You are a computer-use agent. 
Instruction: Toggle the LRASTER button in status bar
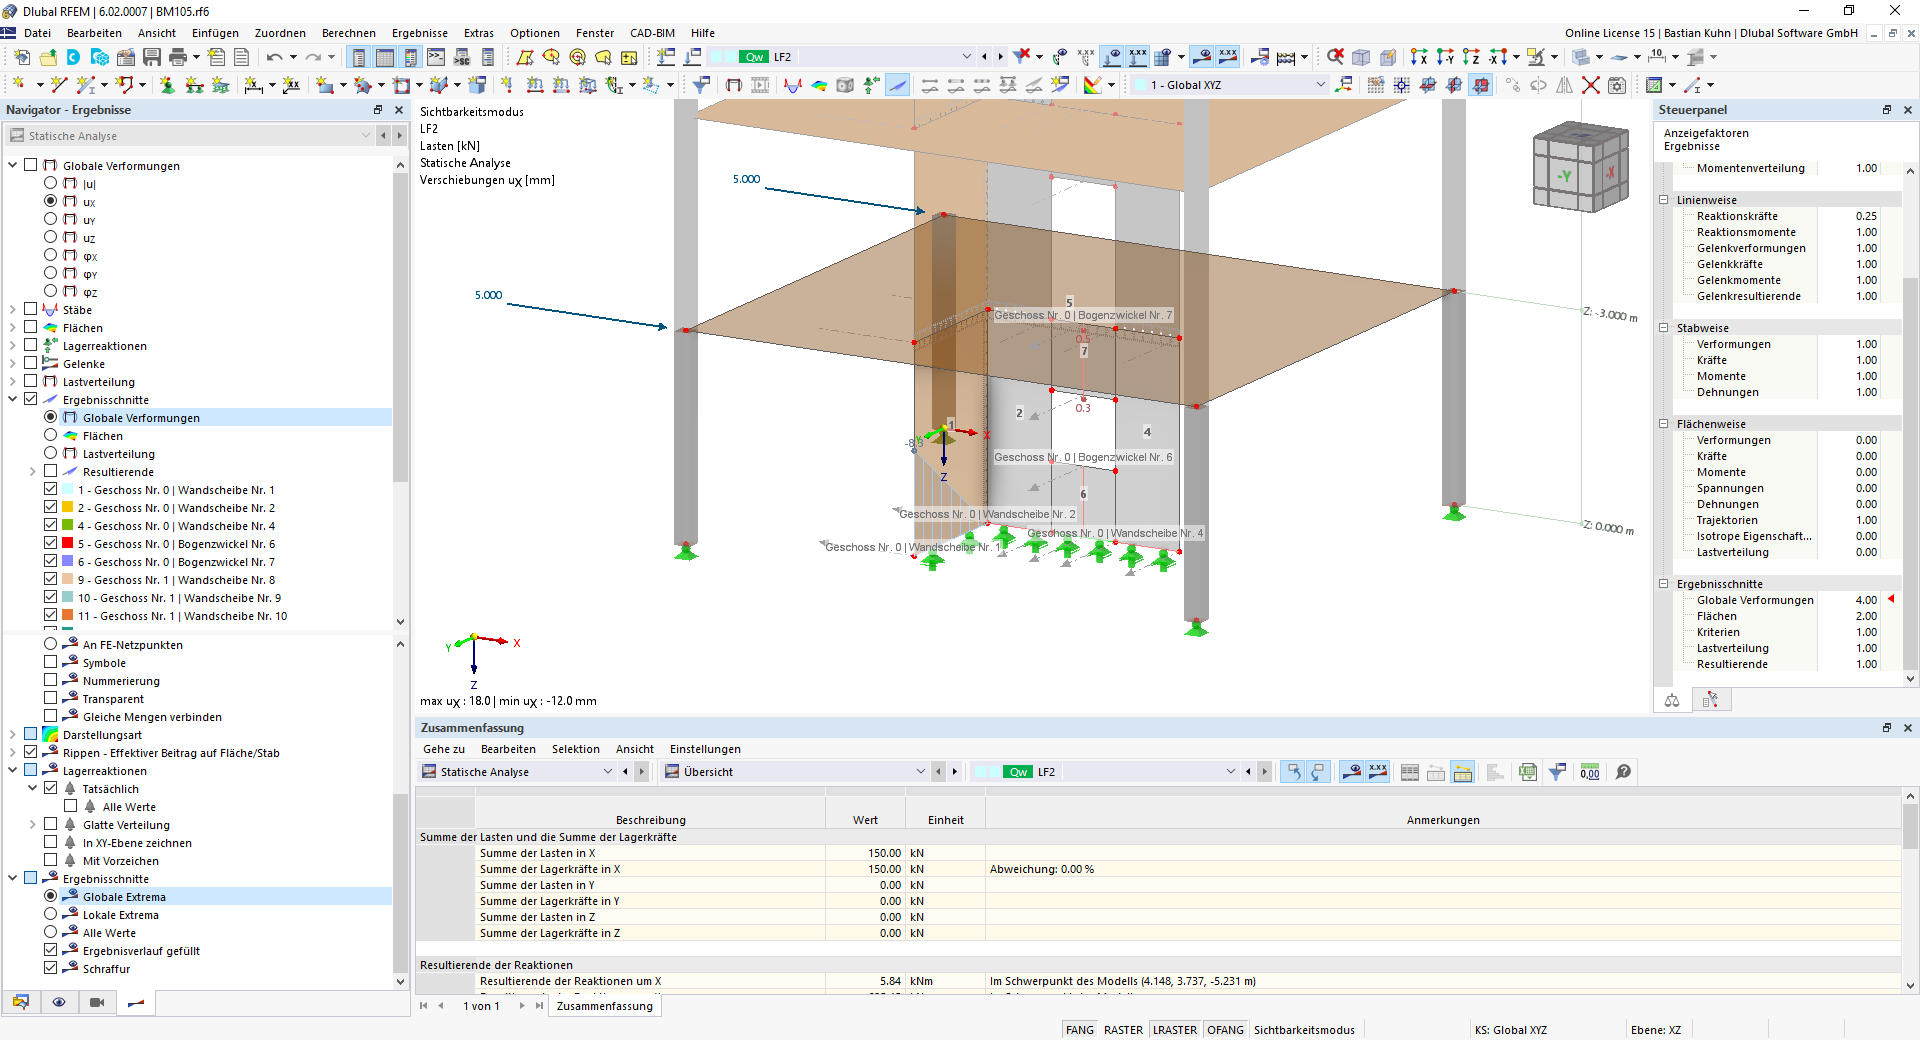pos(1175,1030)
